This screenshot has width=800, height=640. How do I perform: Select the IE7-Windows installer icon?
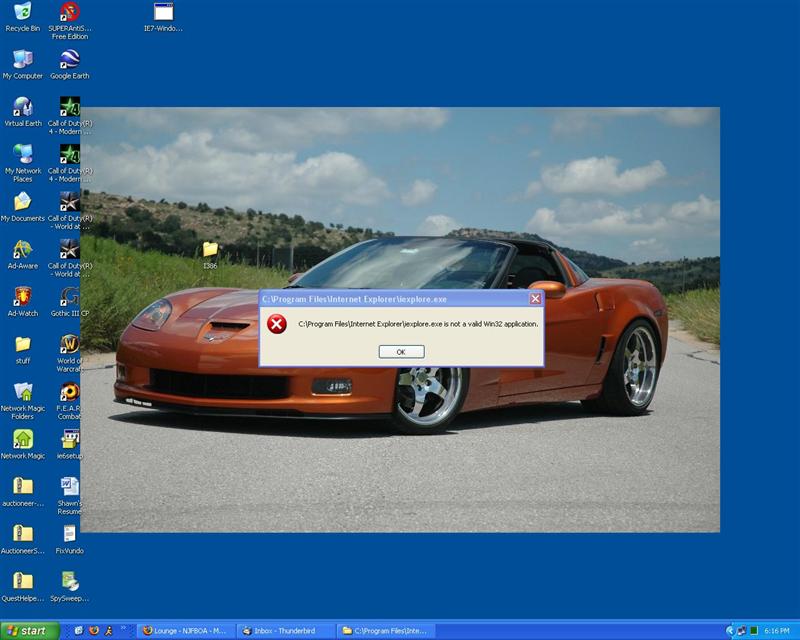tap(163, 13)
